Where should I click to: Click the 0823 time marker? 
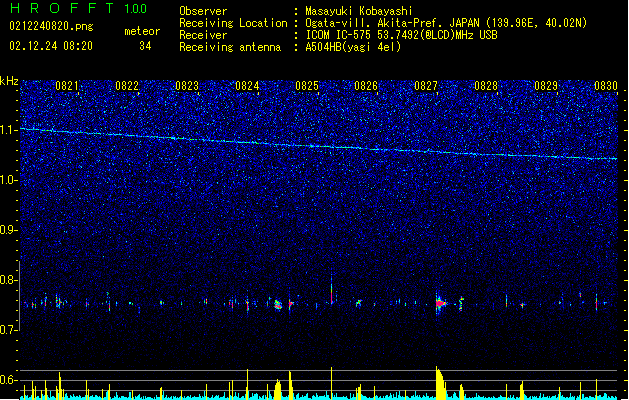(x=187, y=86)
